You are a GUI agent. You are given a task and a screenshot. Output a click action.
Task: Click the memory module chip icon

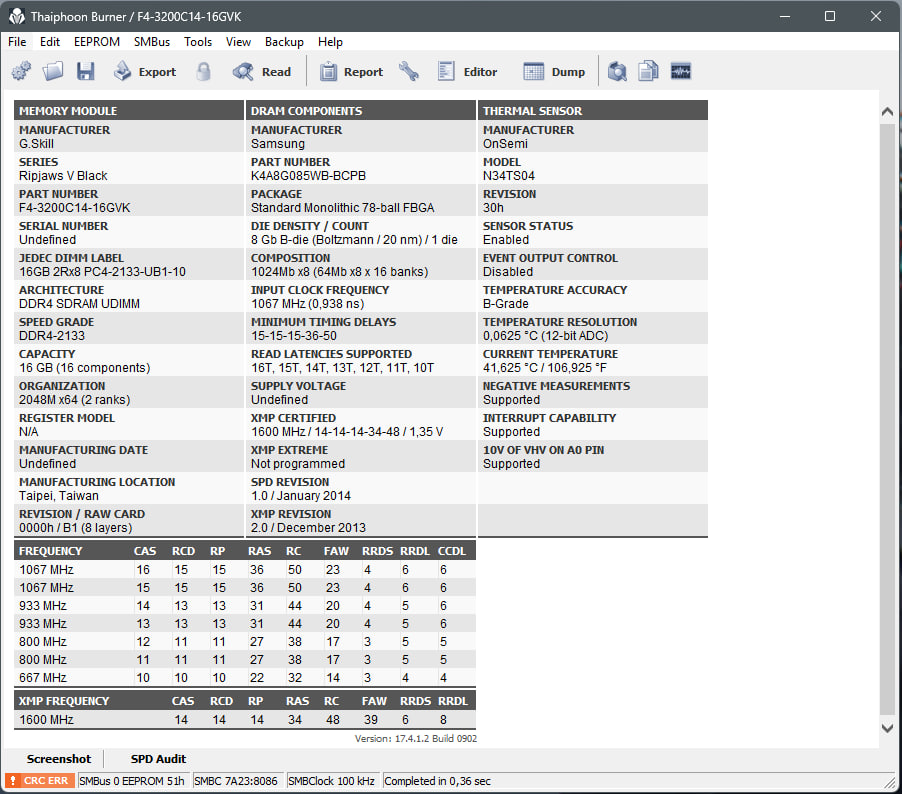681,71
